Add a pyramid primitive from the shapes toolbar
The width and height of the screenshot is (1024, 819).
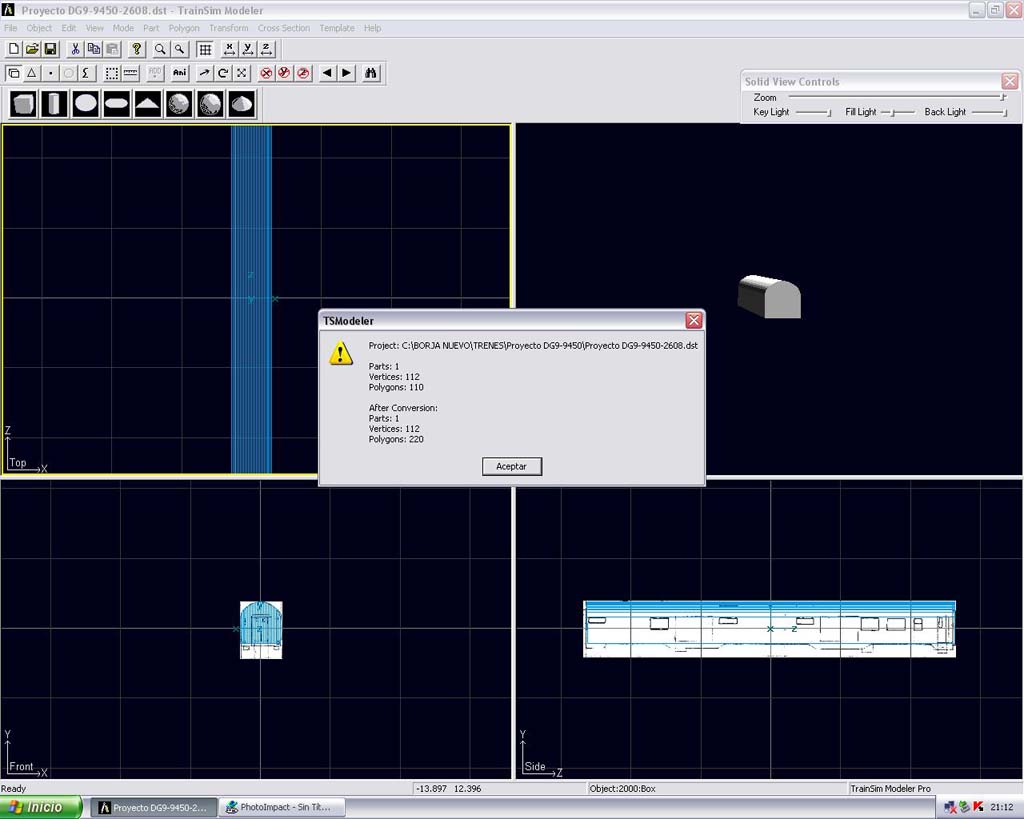click(148, 103)
